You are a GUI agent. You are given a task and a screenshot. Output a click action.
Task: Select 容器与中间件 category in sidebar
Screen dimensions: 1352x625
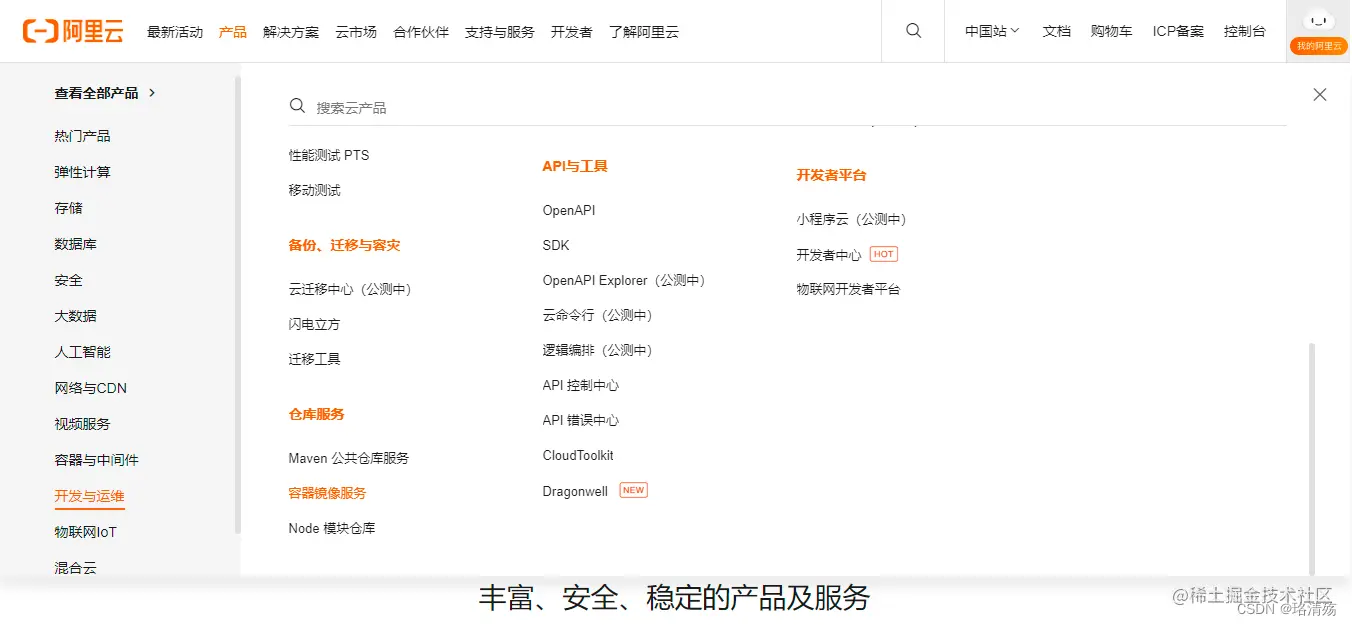pos(97,460)
